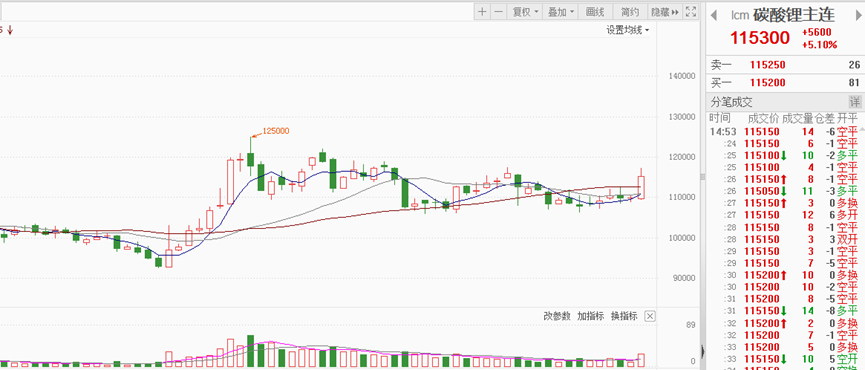
Task: Open the 叠加 overlay dropdown
Action: click(560, 12)
